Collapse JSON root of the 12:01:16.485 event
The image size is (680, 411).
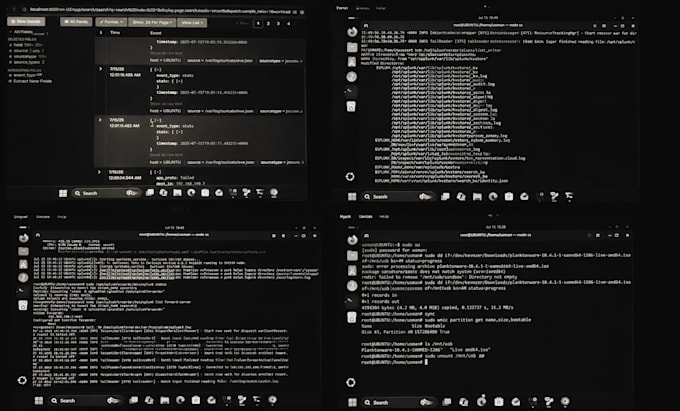point(158,69)
